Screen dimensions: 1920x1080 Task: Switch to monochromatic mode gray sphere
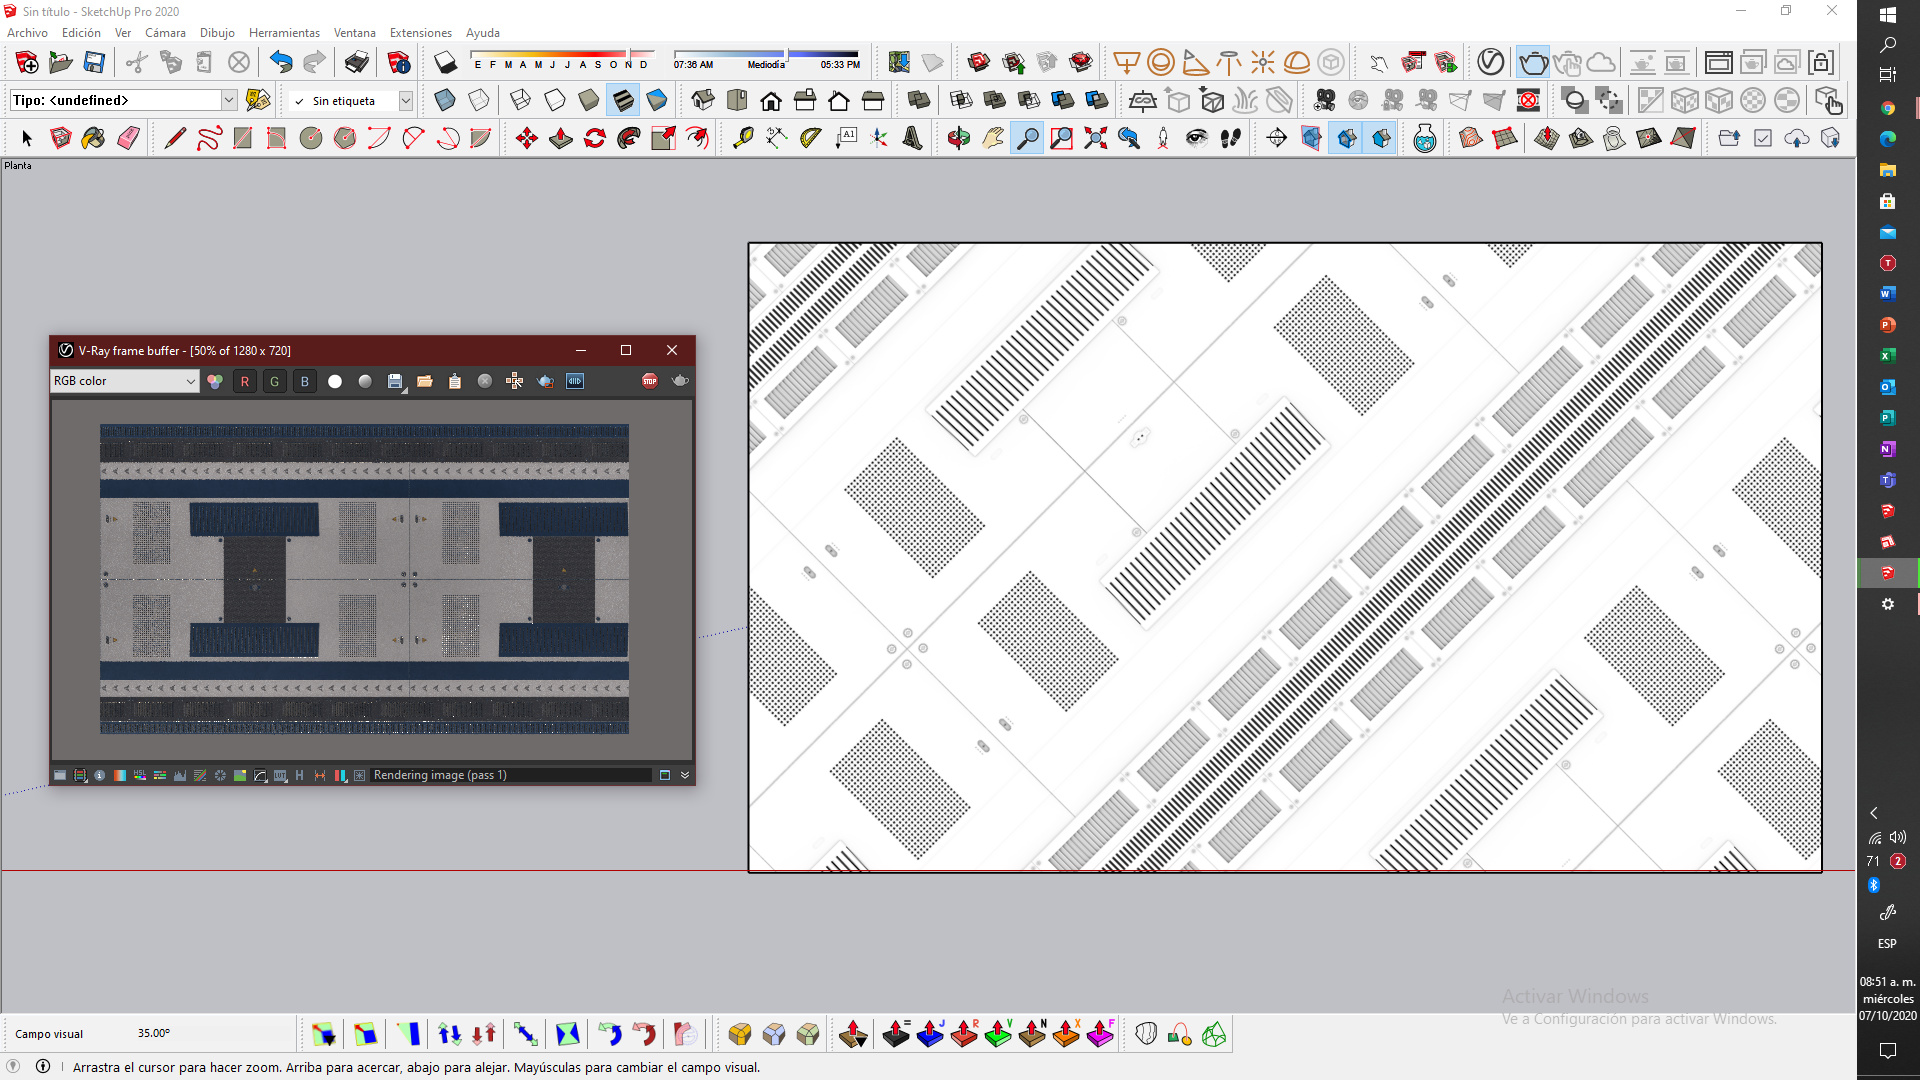point(365,381)
